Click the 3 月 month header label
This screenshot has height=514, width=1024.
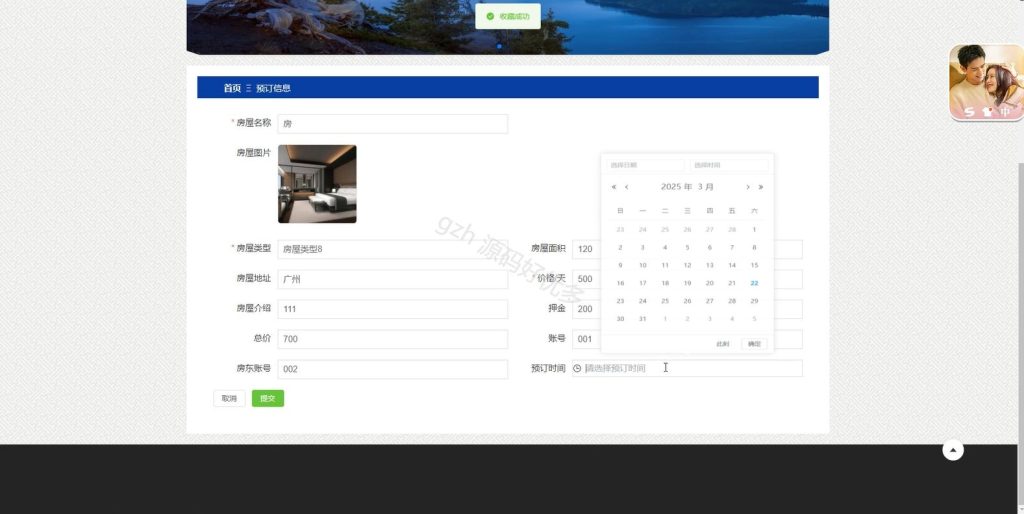pos(705,187)
